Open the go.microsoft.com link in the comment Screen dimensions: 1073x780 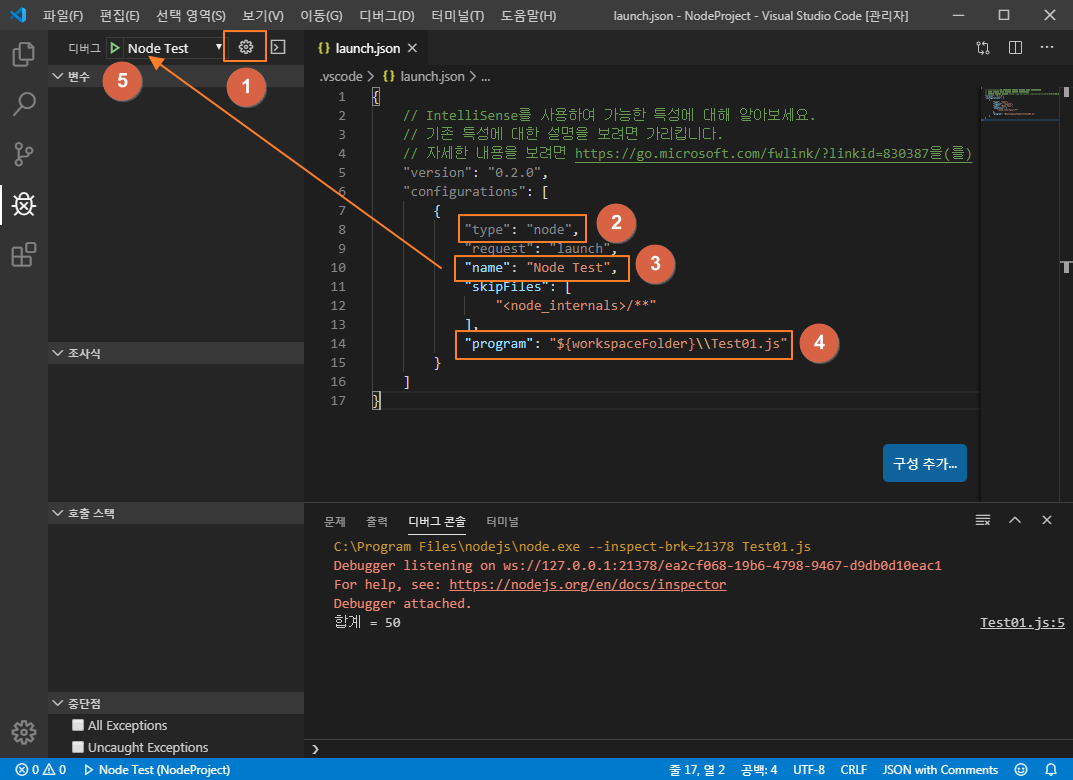[x=773, y=153]
